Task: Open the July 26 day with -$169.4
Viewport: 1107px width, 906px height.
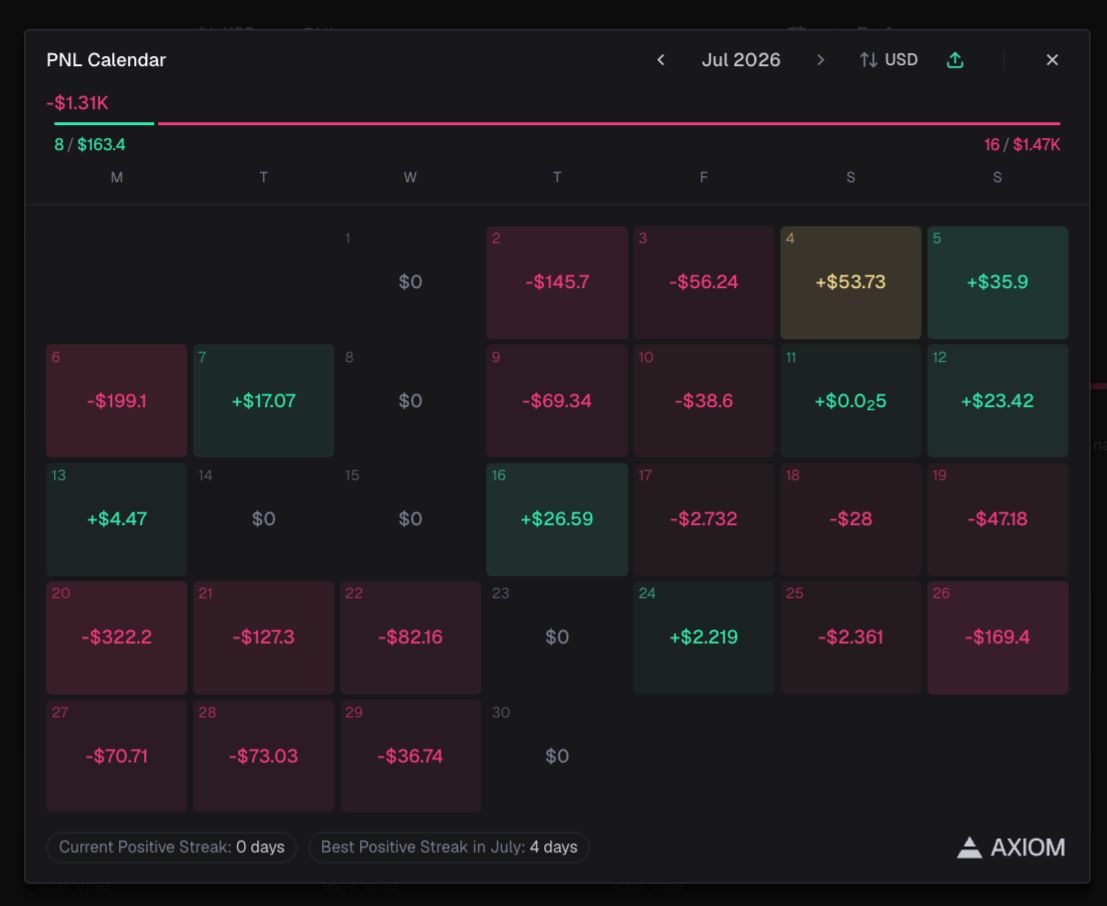Action: 998,638
